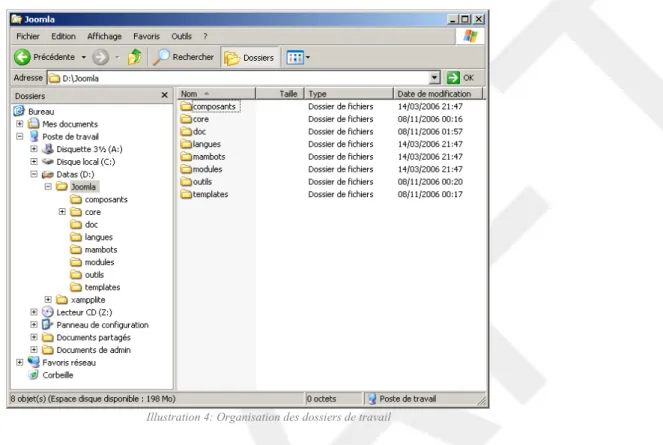Expand the core folder in tree
Image resolution: width=663 pixels, height=445 pixels.
(x=62, y=212)
